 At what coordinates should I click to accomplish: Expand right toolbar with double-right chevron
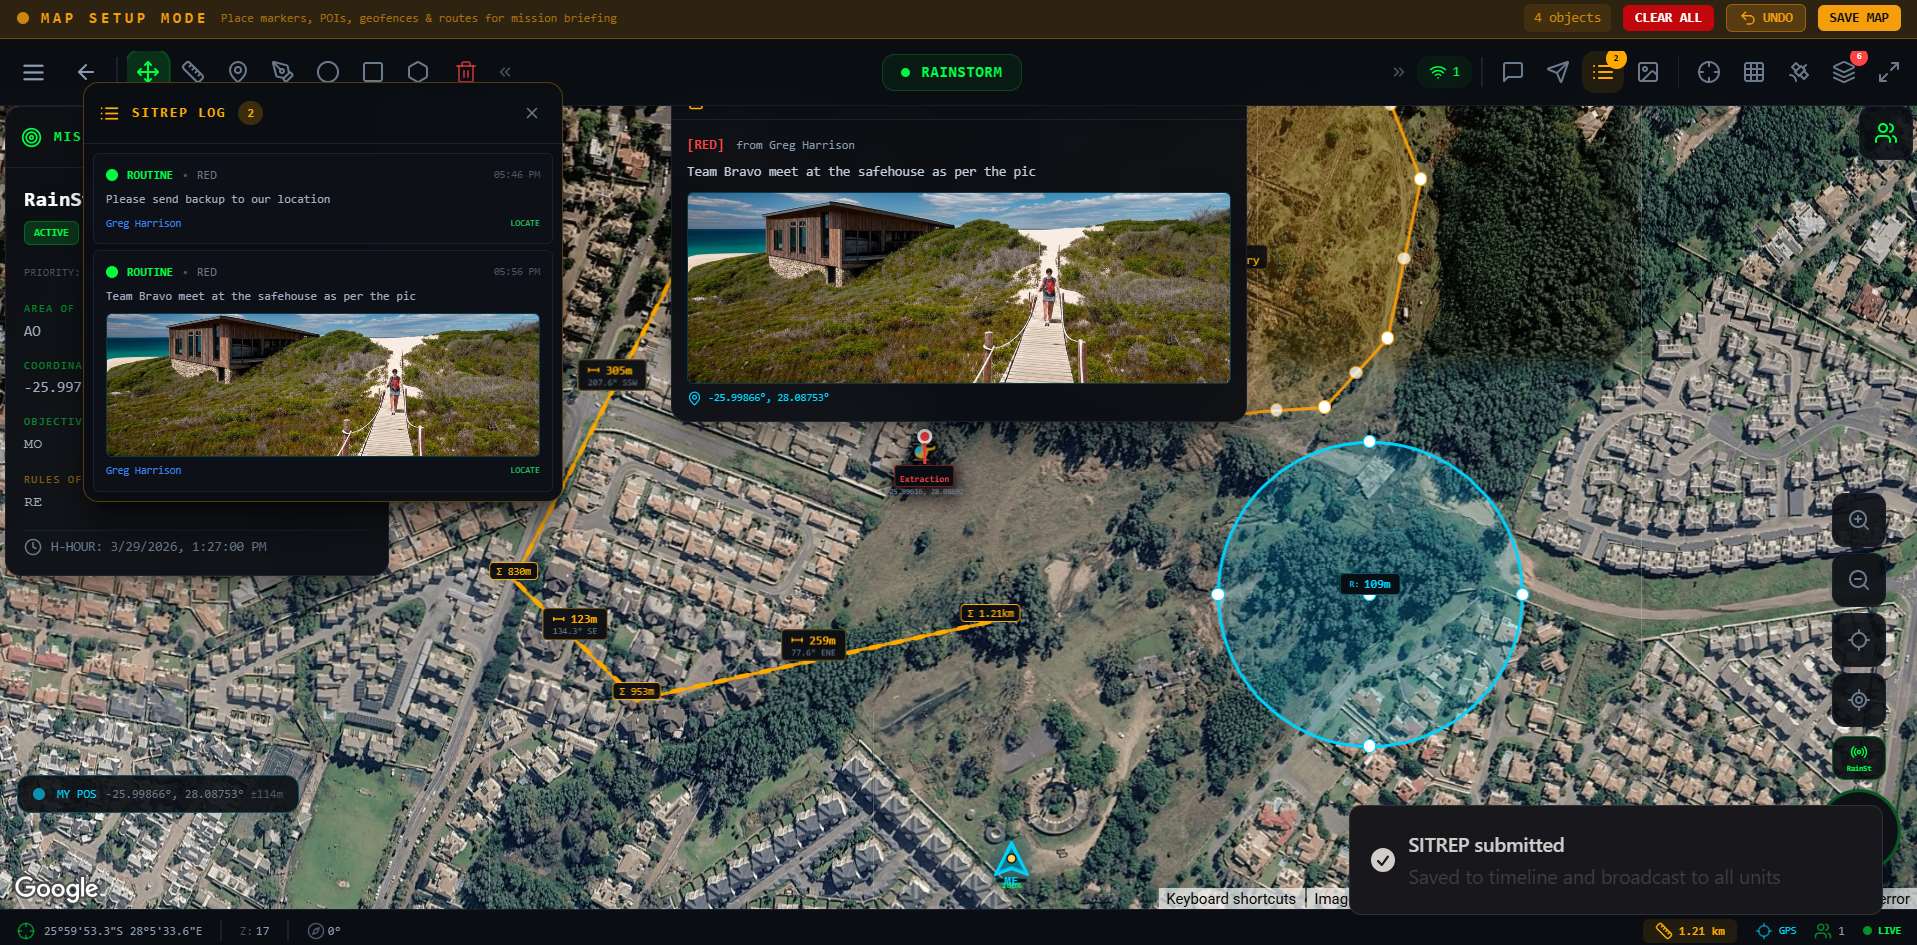[1398, 72]
